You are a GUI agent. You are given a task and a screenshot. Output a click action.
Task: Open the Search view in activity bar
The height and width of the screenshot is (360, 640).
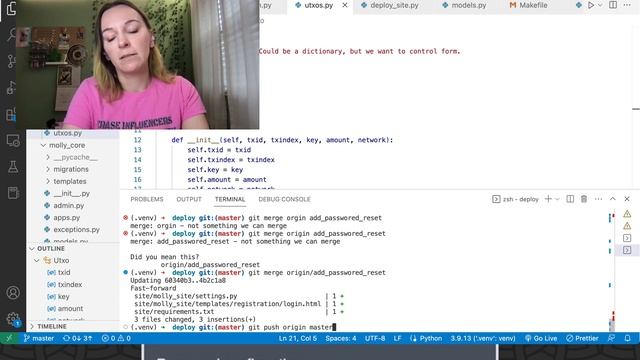tap(11, 35)
